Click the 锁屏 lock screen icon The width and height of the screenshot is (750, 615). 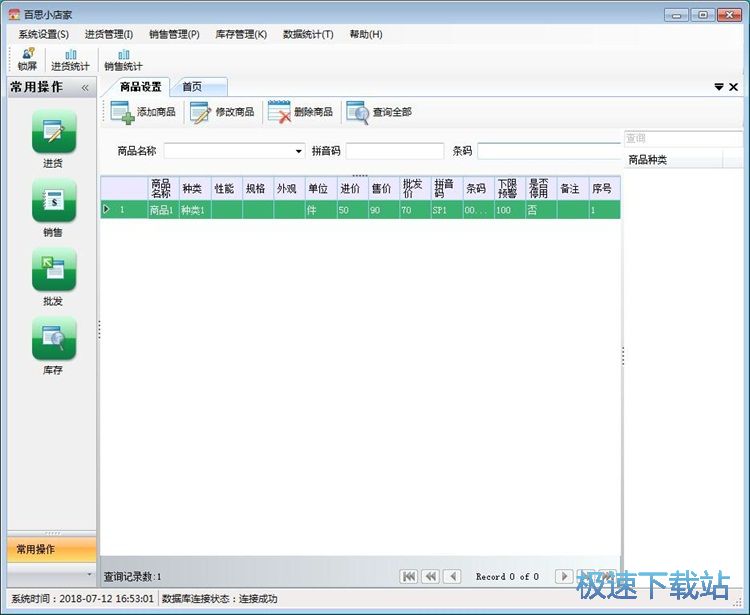pos(27,59)
